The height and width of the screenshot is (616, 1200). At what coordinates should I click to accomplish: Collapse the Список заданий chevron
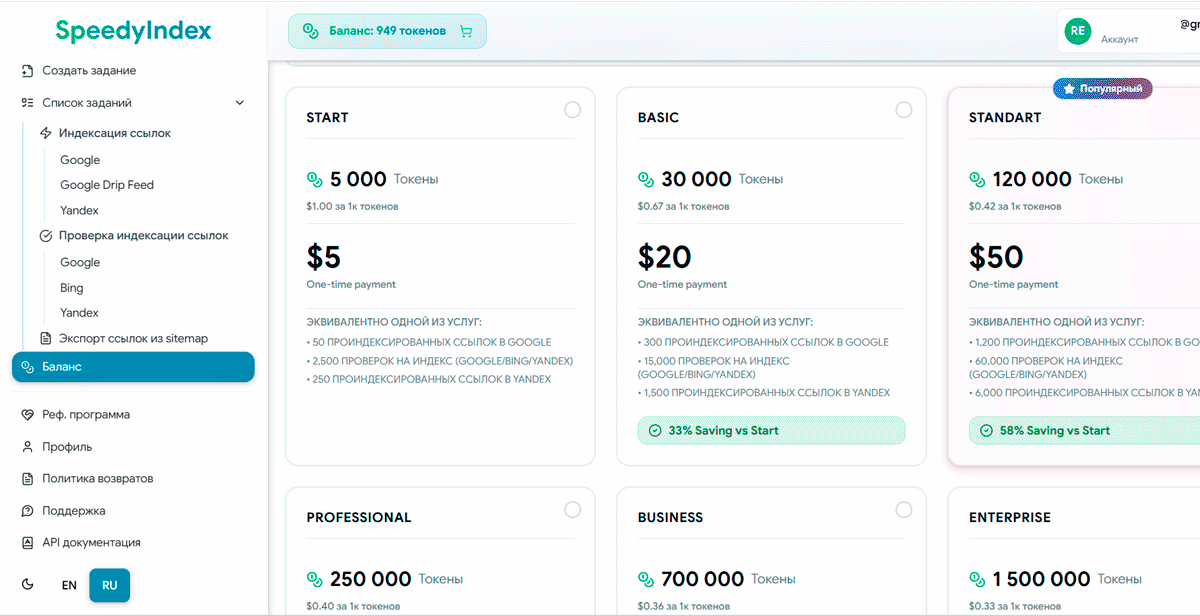239,103
